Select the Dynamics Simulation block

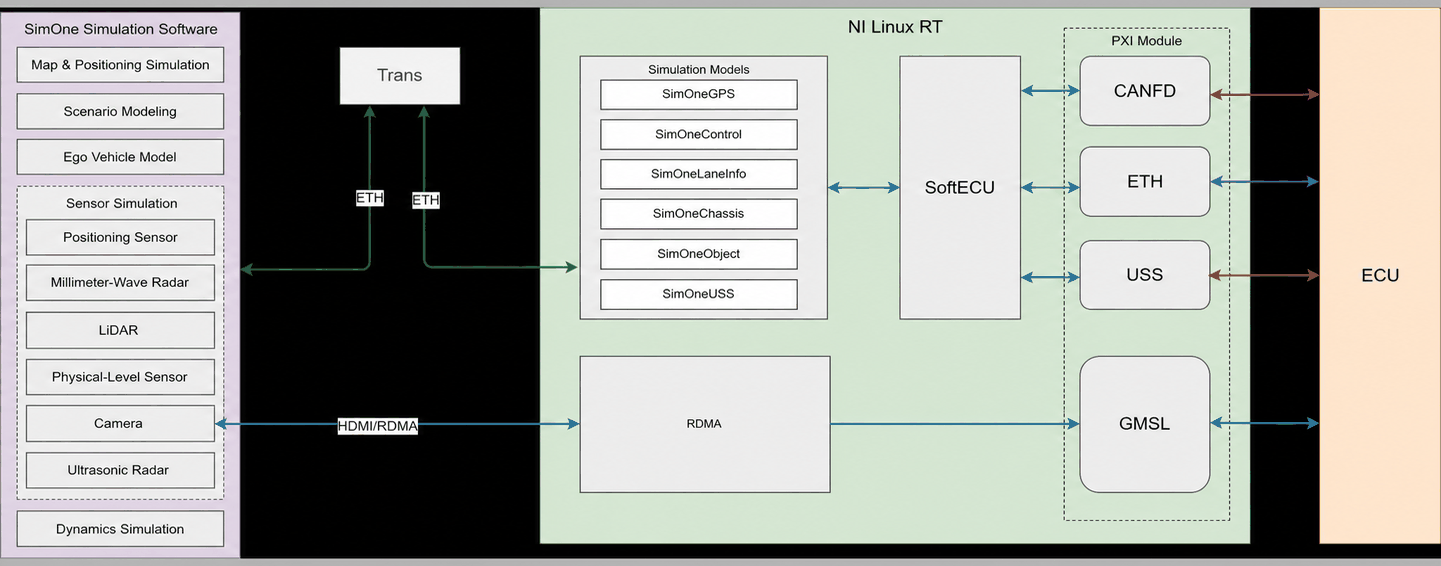(x=120, y=529)
